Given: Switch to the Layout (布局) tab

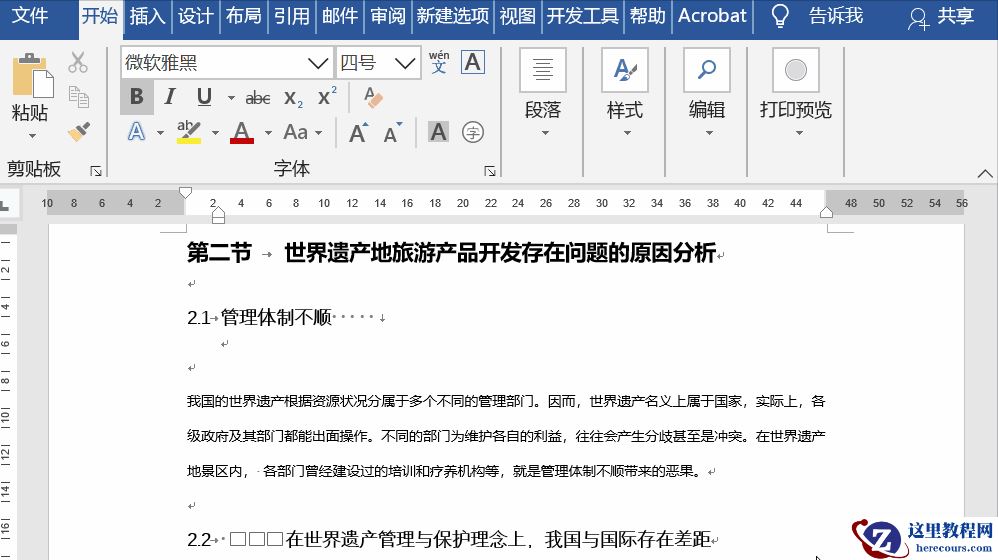Looking at the screenshot, I should tap(243, 15).
